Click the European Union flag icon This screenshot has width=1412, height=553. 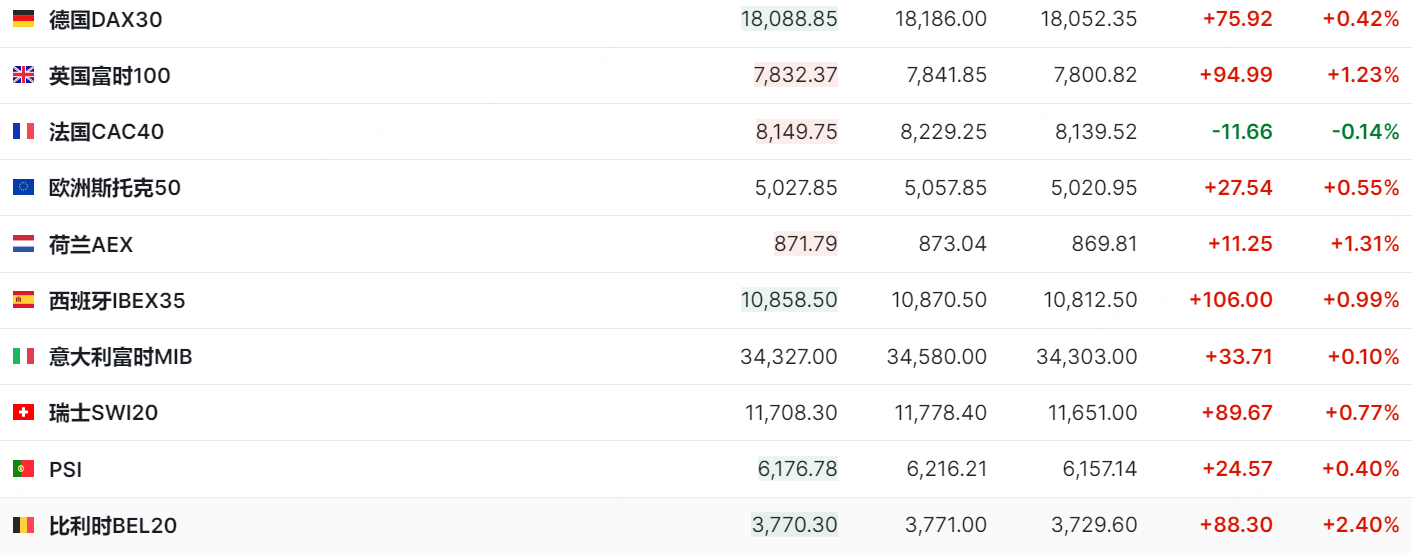point(23,187)
